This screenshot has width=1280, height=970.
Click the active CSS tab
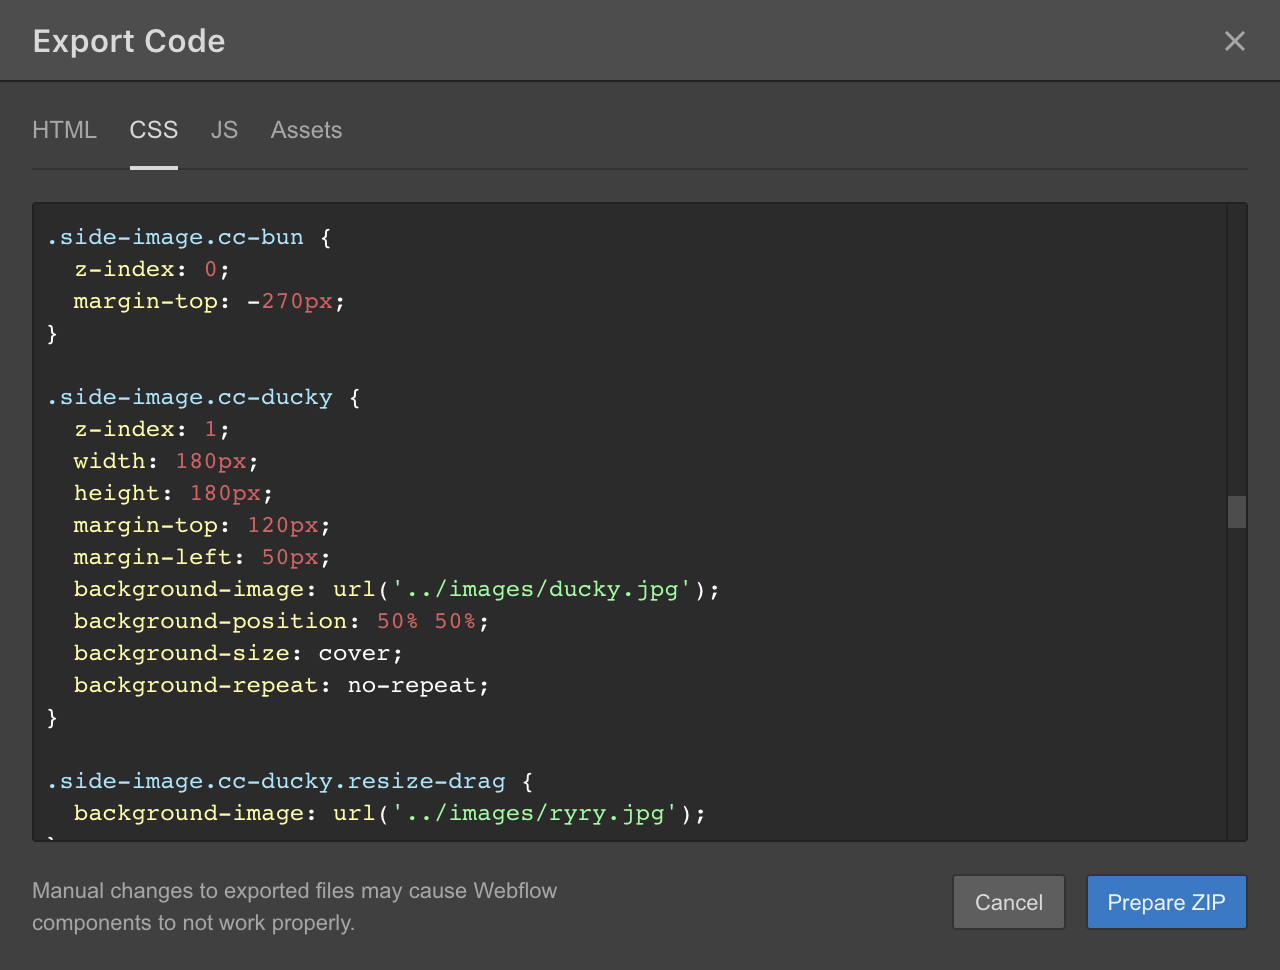[153, 130]
